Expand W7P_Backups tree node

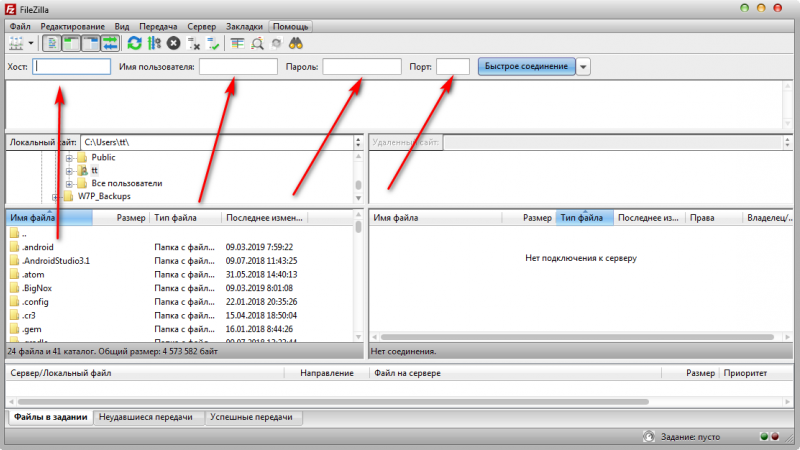55,197
